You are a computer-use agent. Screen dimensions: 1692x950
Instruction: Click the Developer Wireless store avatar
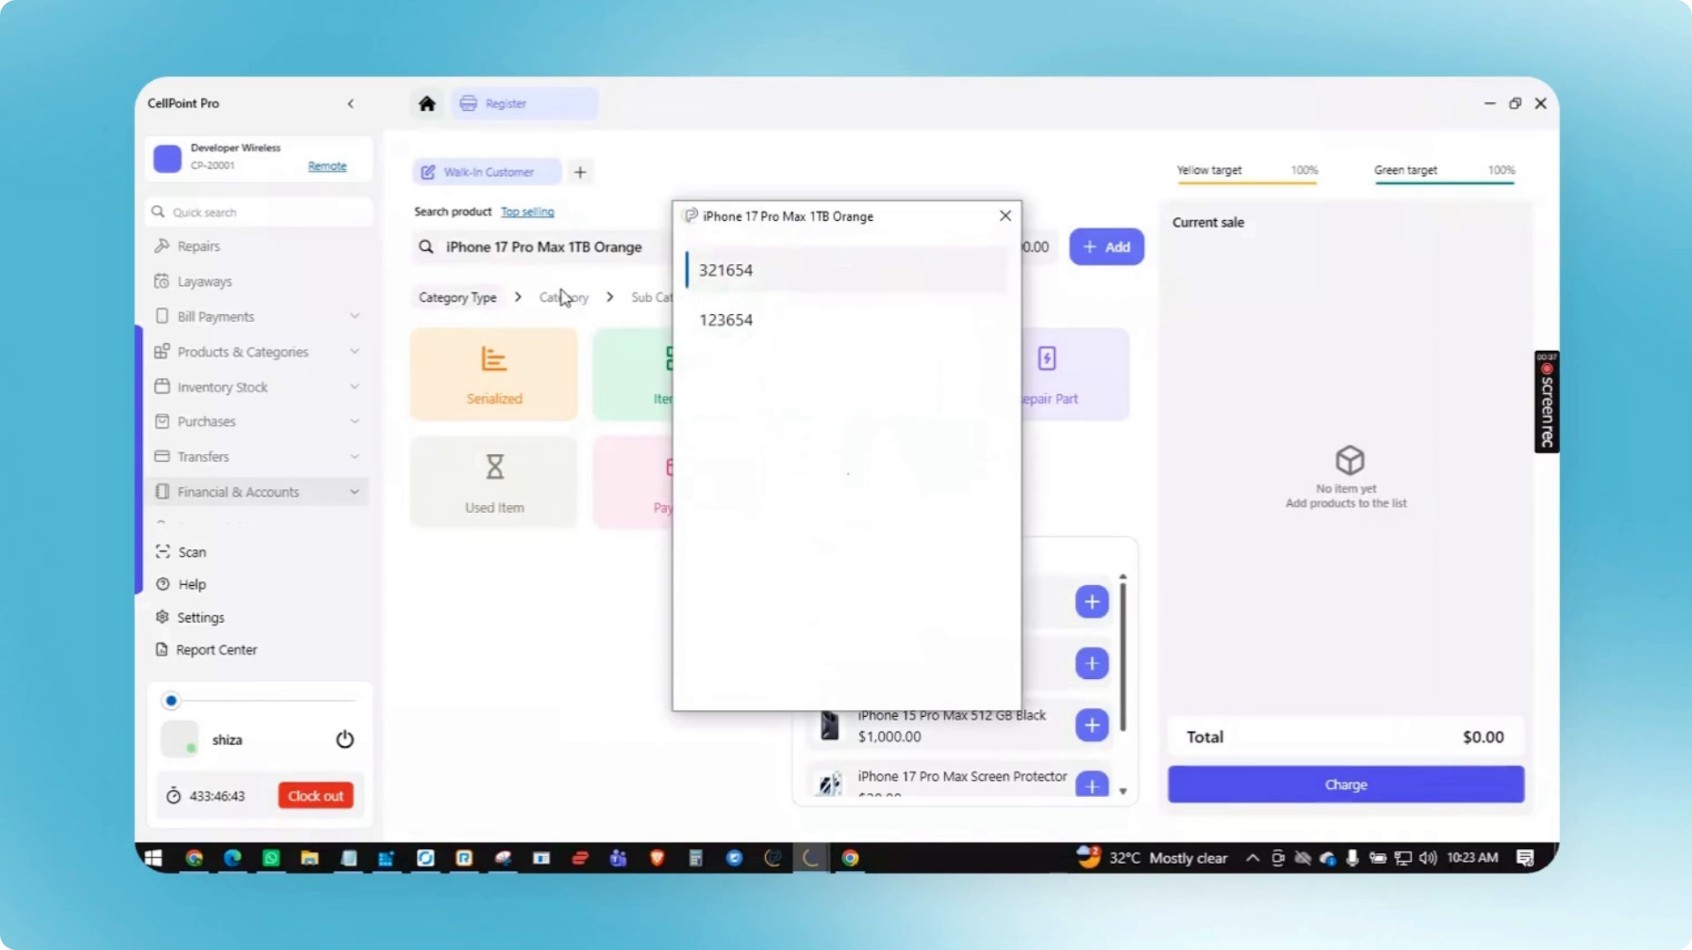click(167, 158)
